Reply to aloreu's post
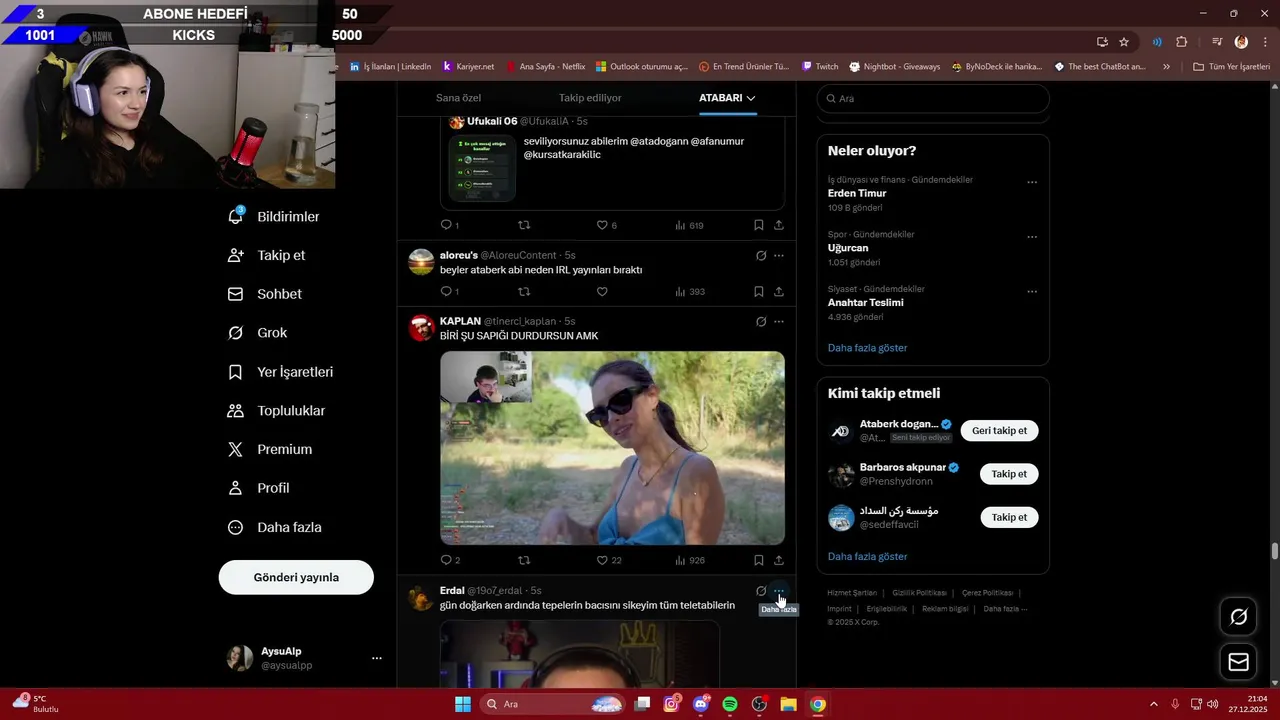 pos(449,292)
